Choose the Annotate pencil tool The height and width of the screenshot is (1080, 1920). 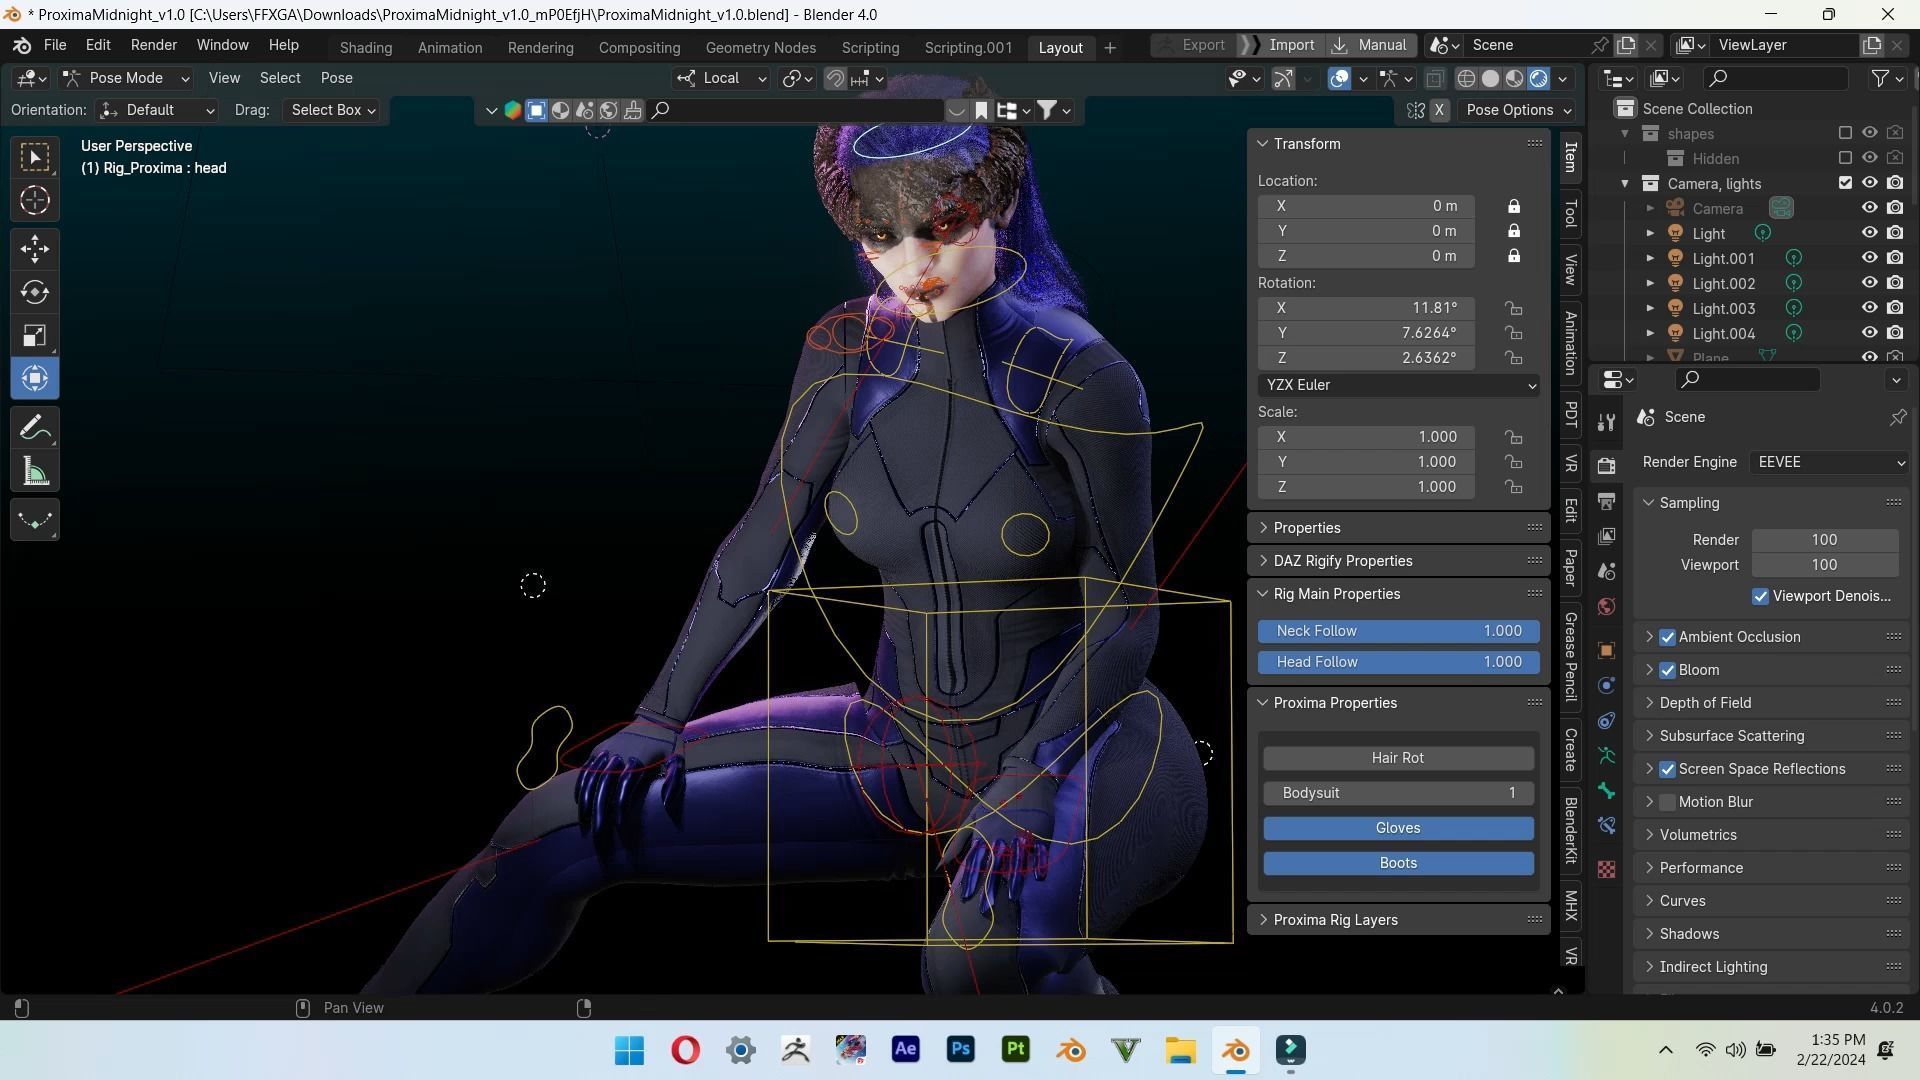click(35, 428)
